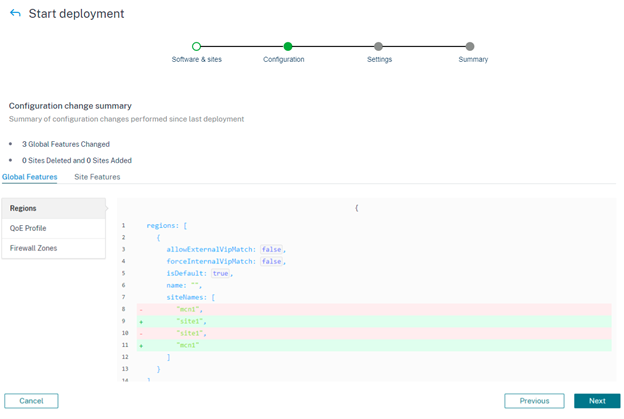Click the allowExternalVipMatch false value
The width and height of the screenshot is (624, 419).
click(271, 249)
